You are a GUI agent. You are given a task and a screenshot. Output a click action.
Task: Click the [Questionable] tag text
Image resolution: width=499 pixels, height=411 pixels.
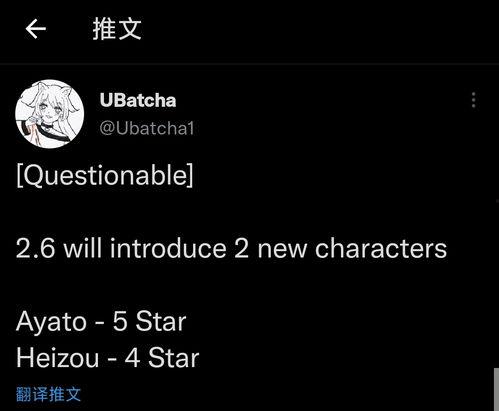pos(105,175)
